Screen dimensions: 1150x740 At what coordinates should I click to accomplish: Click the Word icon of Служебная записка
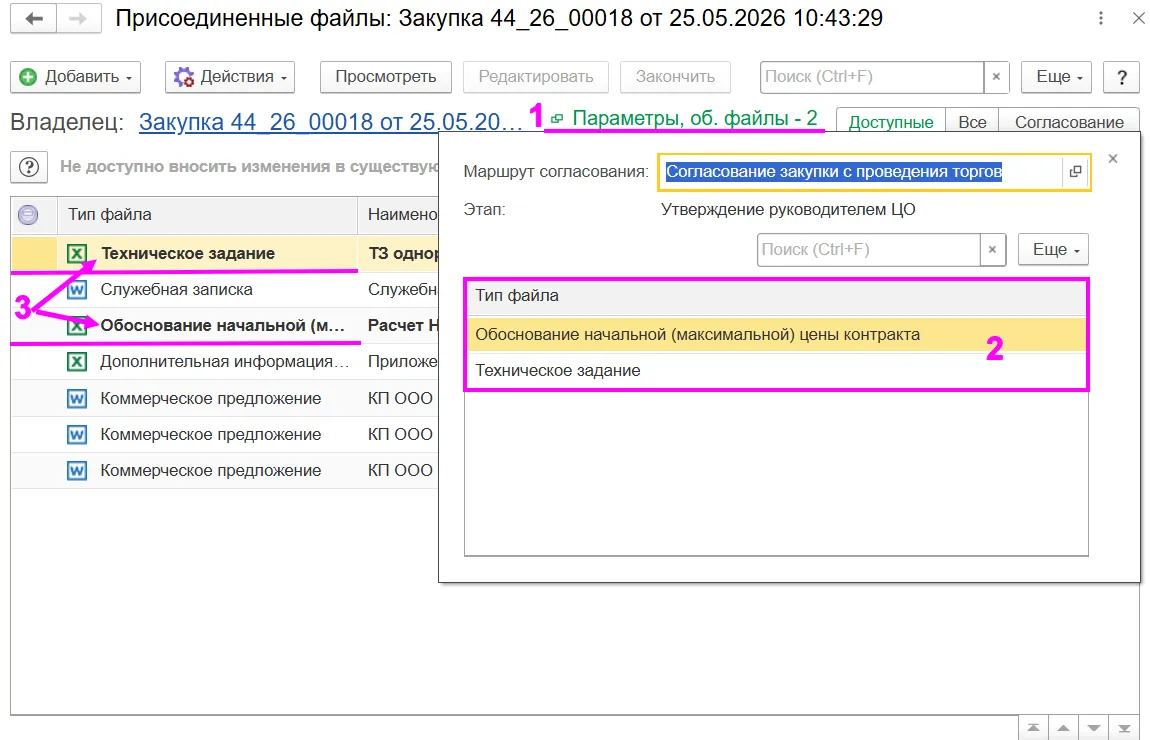pos(77,290)
